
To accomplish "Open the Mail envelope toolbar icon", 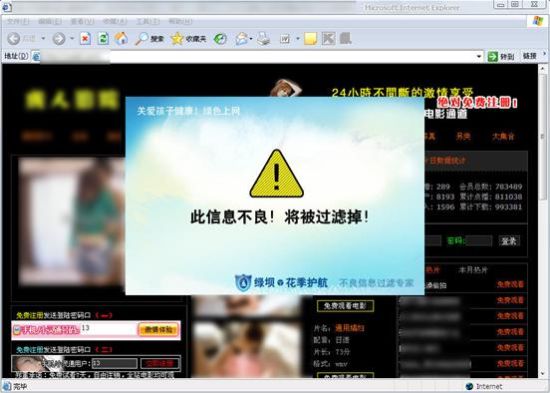I will tap(241, 39).
